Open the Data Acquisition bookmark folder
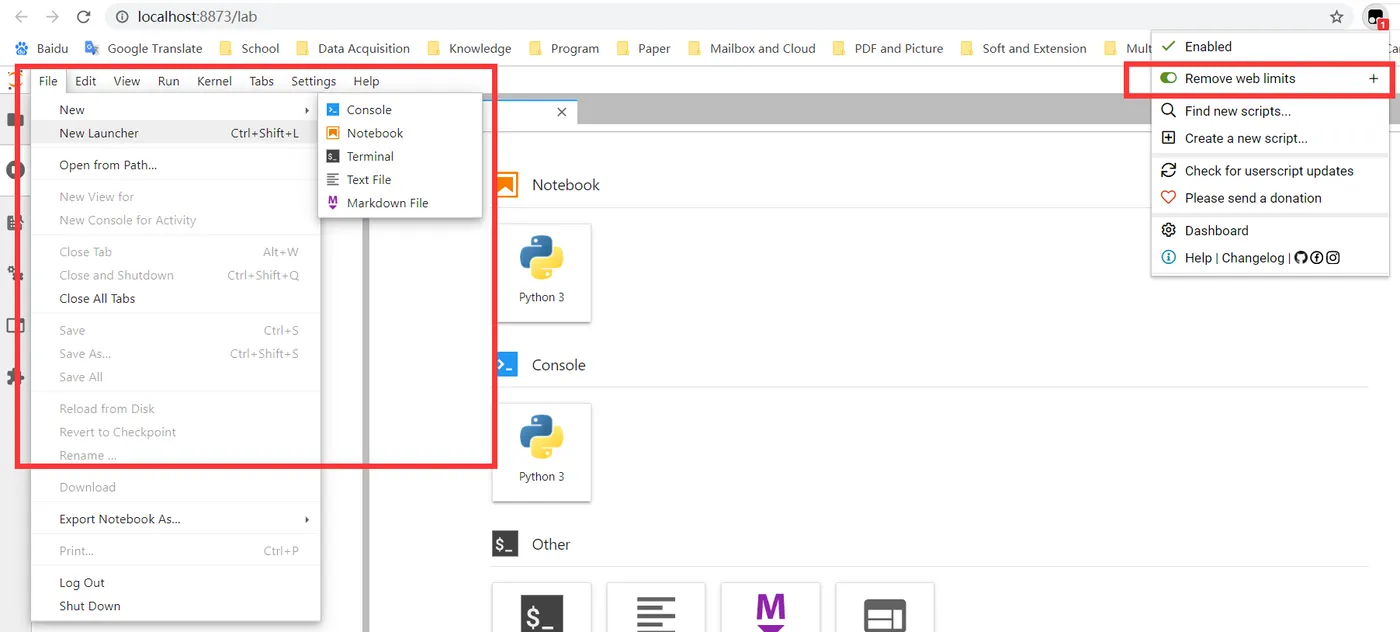This screenshot has width=1400, height=632. (x=353, y=48)
